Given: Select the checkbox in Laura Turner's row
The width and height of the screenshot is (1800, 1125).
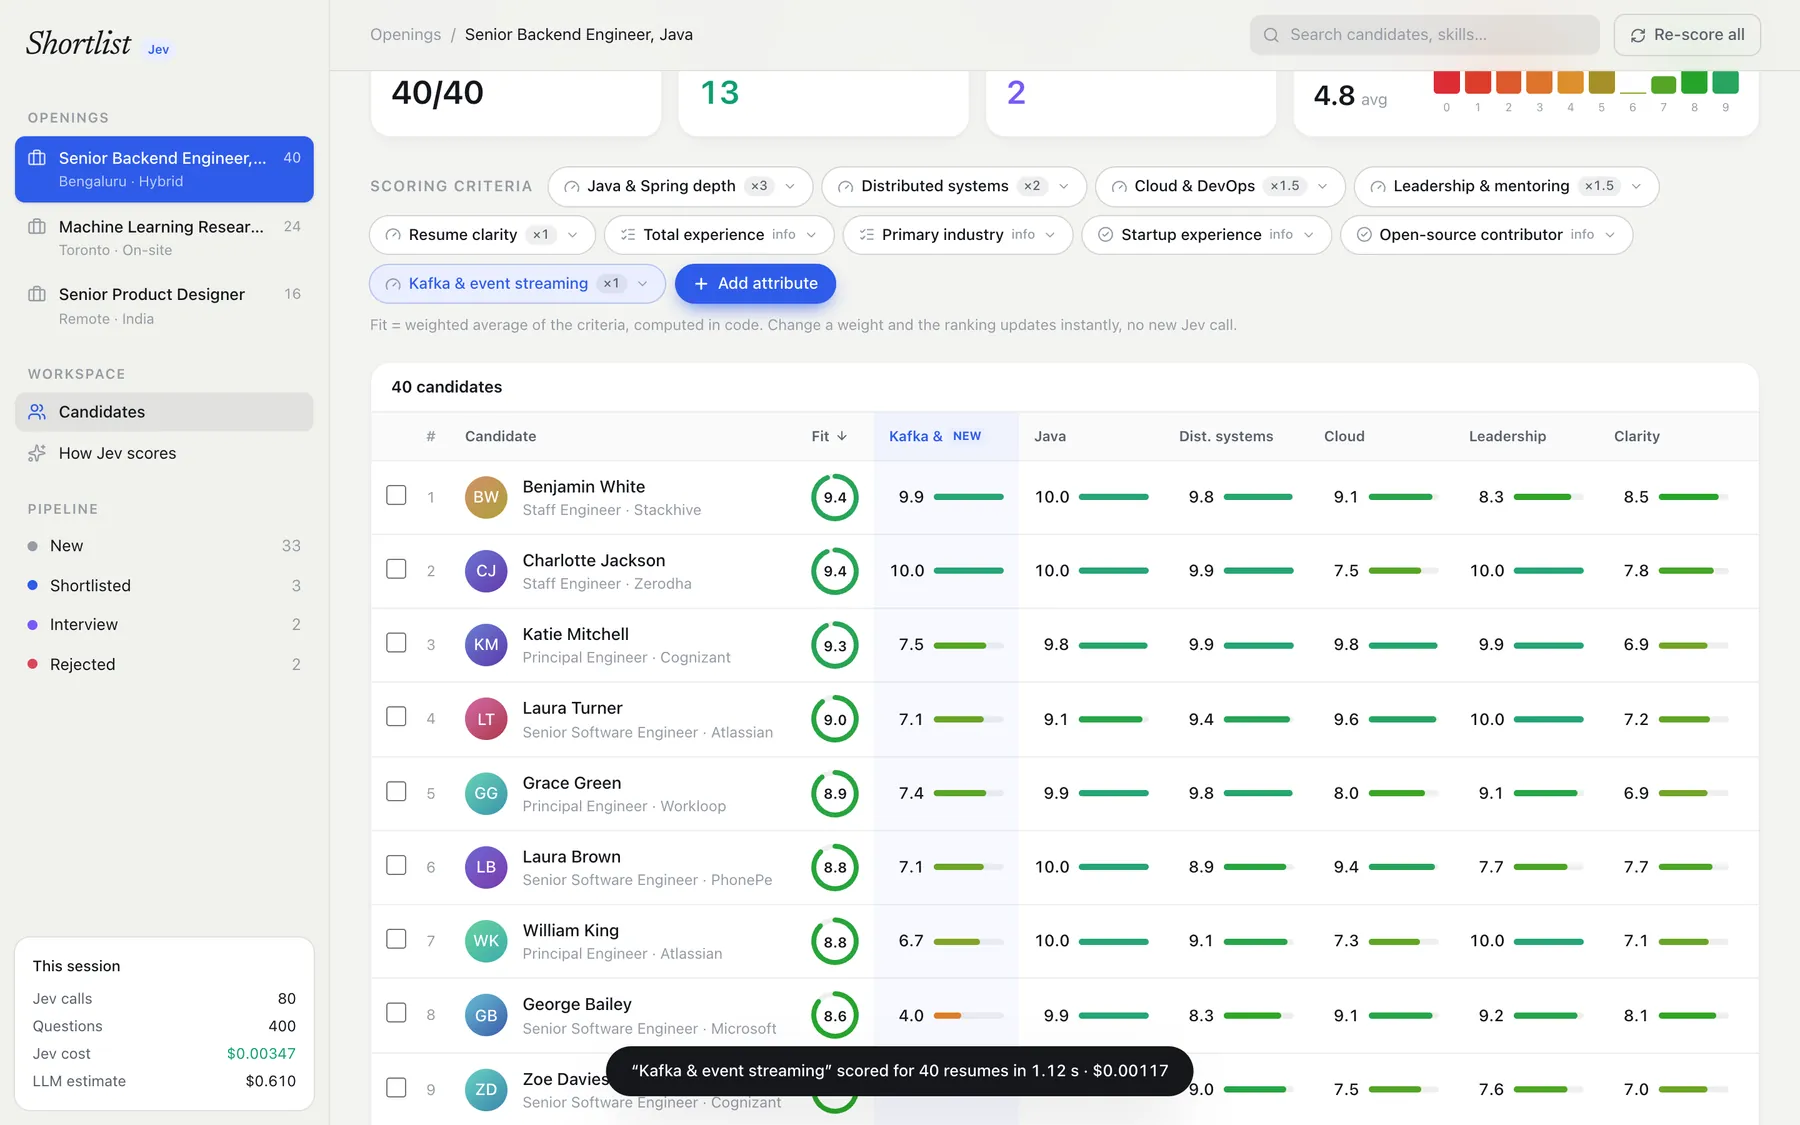Looking at the screenshot, I should click(396, 717).
